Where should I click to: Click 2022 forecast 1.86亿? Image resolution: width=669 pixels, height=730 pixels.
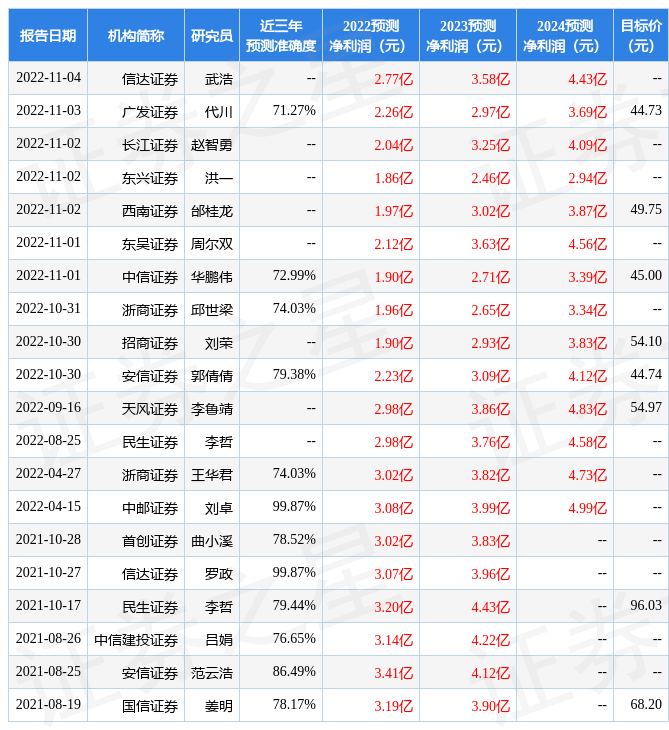coord(394,178)
